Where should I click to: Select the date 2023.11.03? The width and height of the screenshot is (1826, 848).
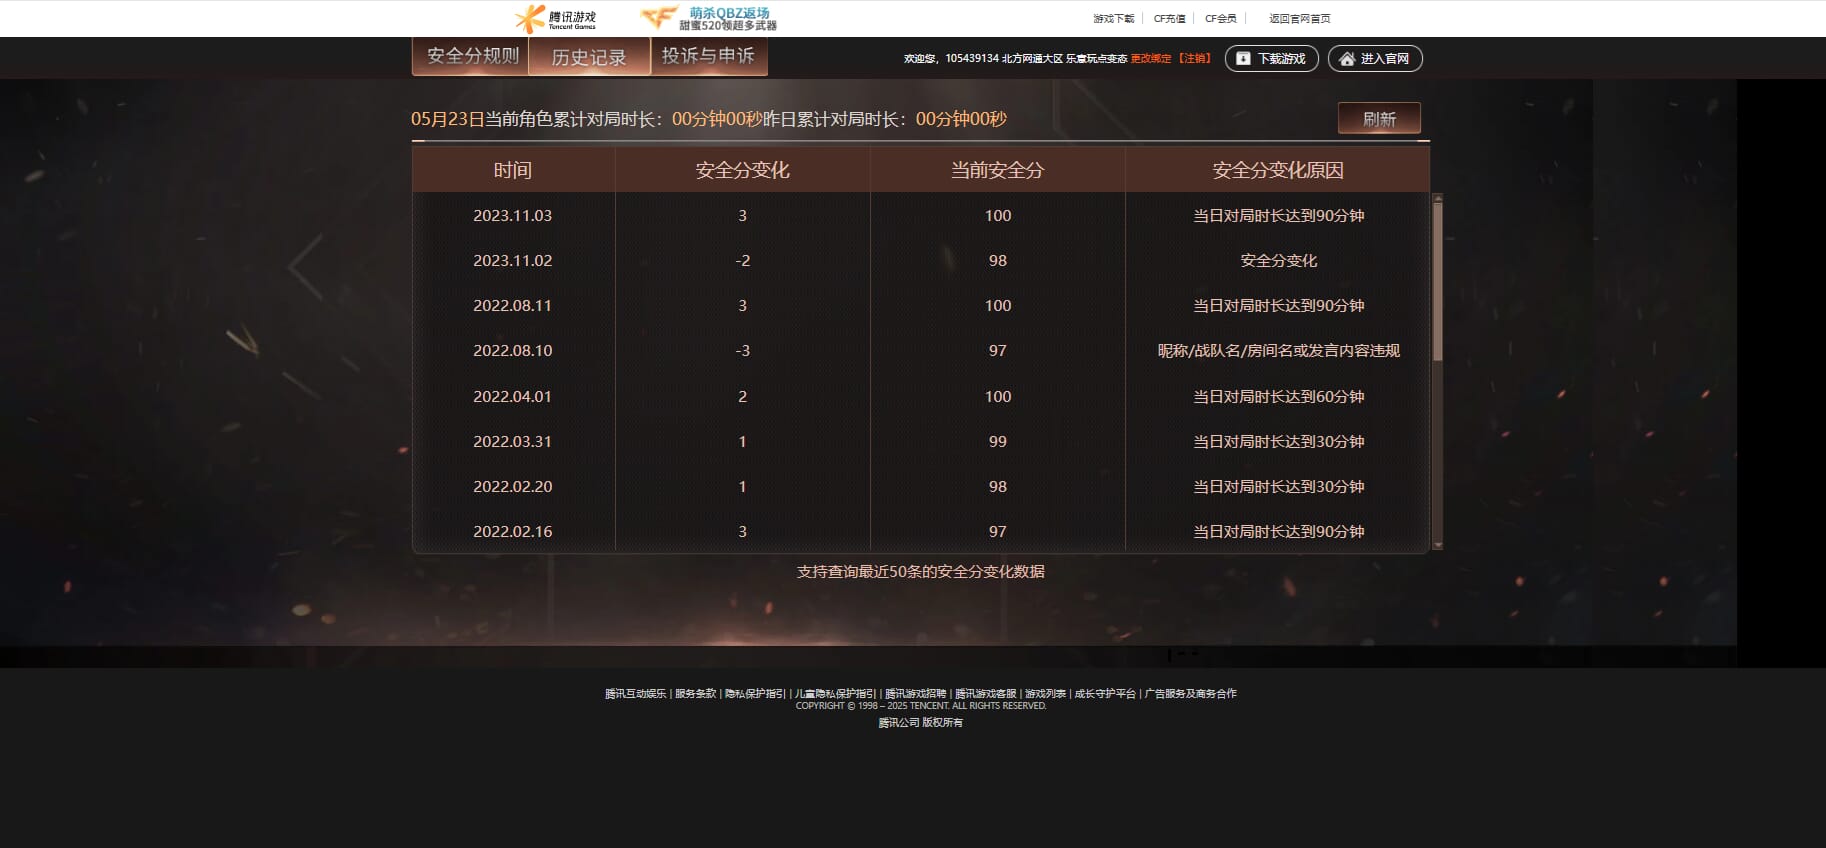(513, 216)
